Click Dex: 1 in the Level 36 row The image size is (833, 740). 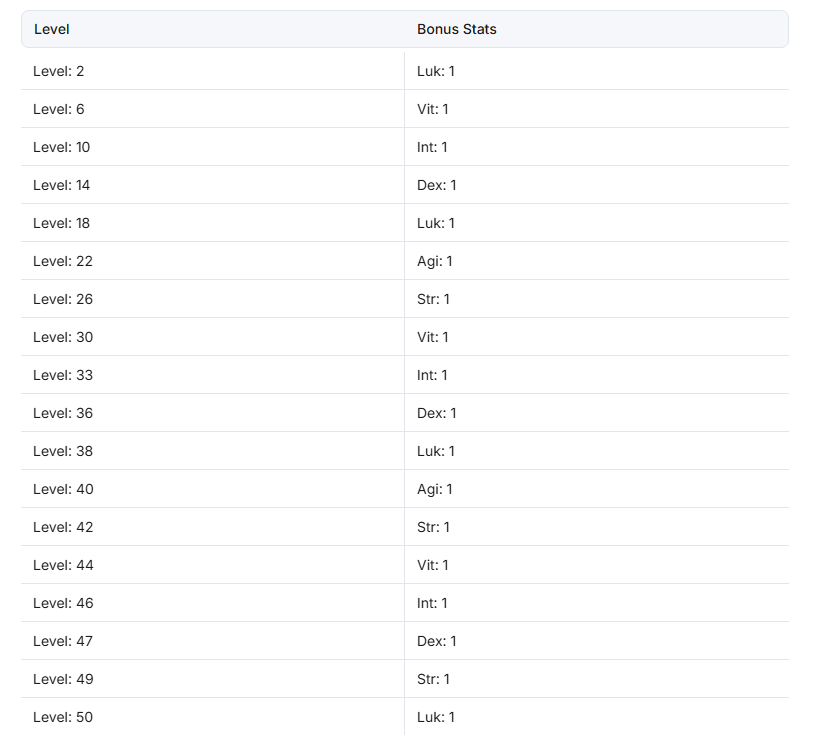[437, 413]
